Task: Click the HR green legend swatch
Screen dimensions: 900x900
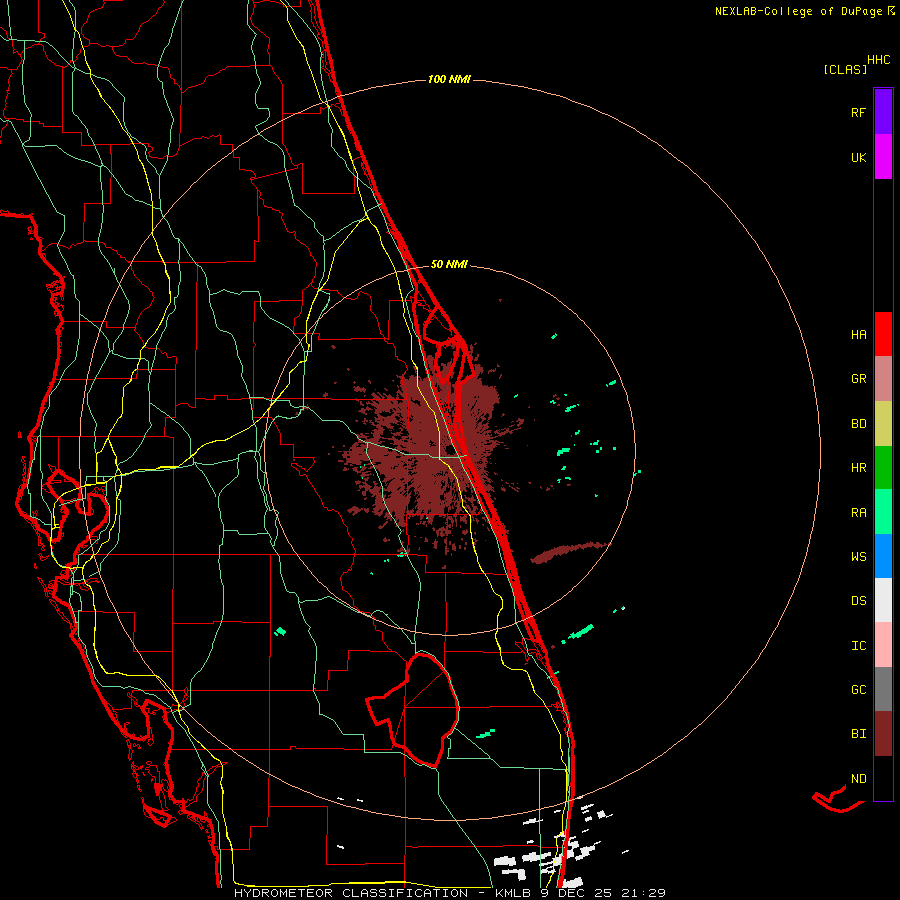Action: pyautogui.click(x=883, y=467)
